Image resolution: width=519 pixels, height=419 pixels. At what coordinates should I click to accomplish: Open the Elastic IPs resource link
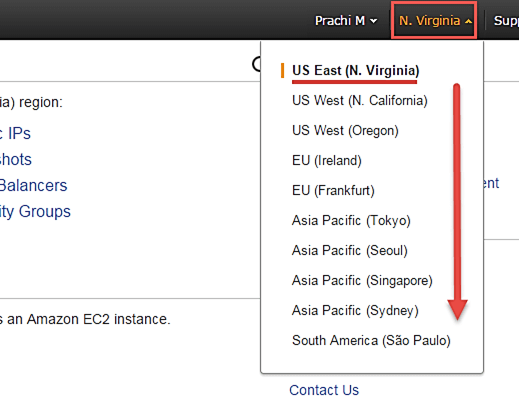point(15,134)
